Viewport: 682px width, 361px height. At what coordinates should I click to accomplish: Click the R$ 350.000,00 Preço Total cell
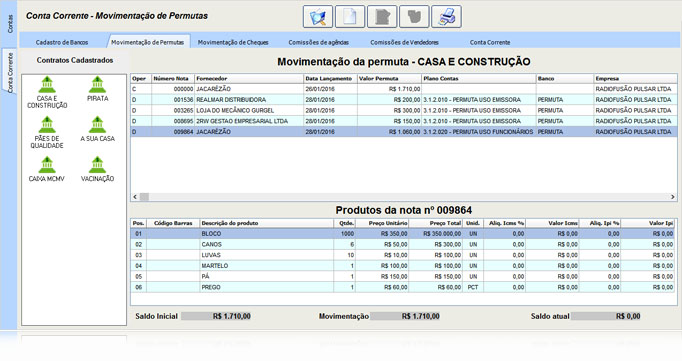click(436, 234)
